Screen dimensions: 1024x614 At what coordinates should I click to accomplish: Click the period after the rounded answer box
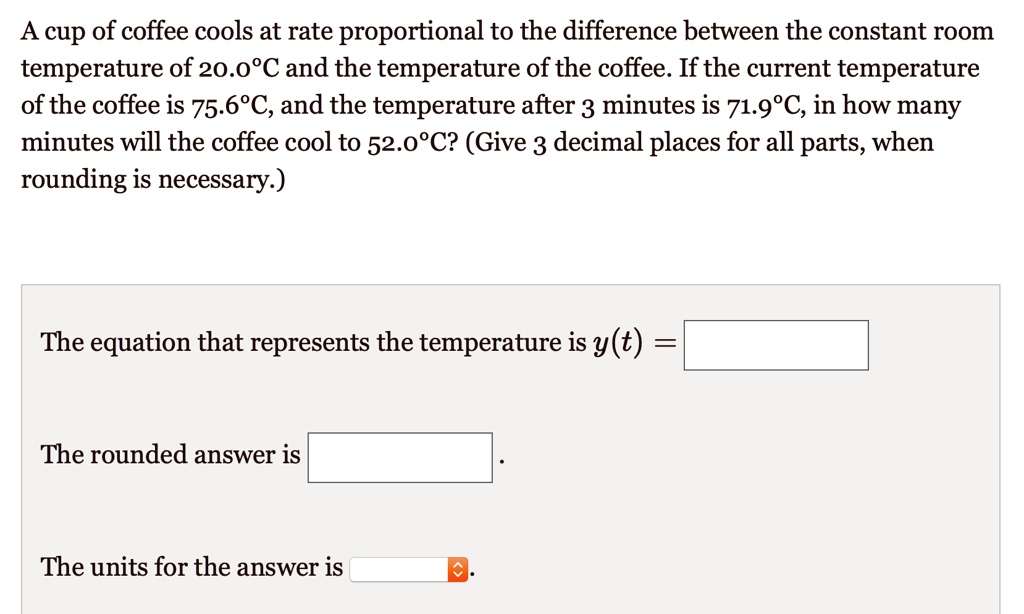tap(500, 463)
